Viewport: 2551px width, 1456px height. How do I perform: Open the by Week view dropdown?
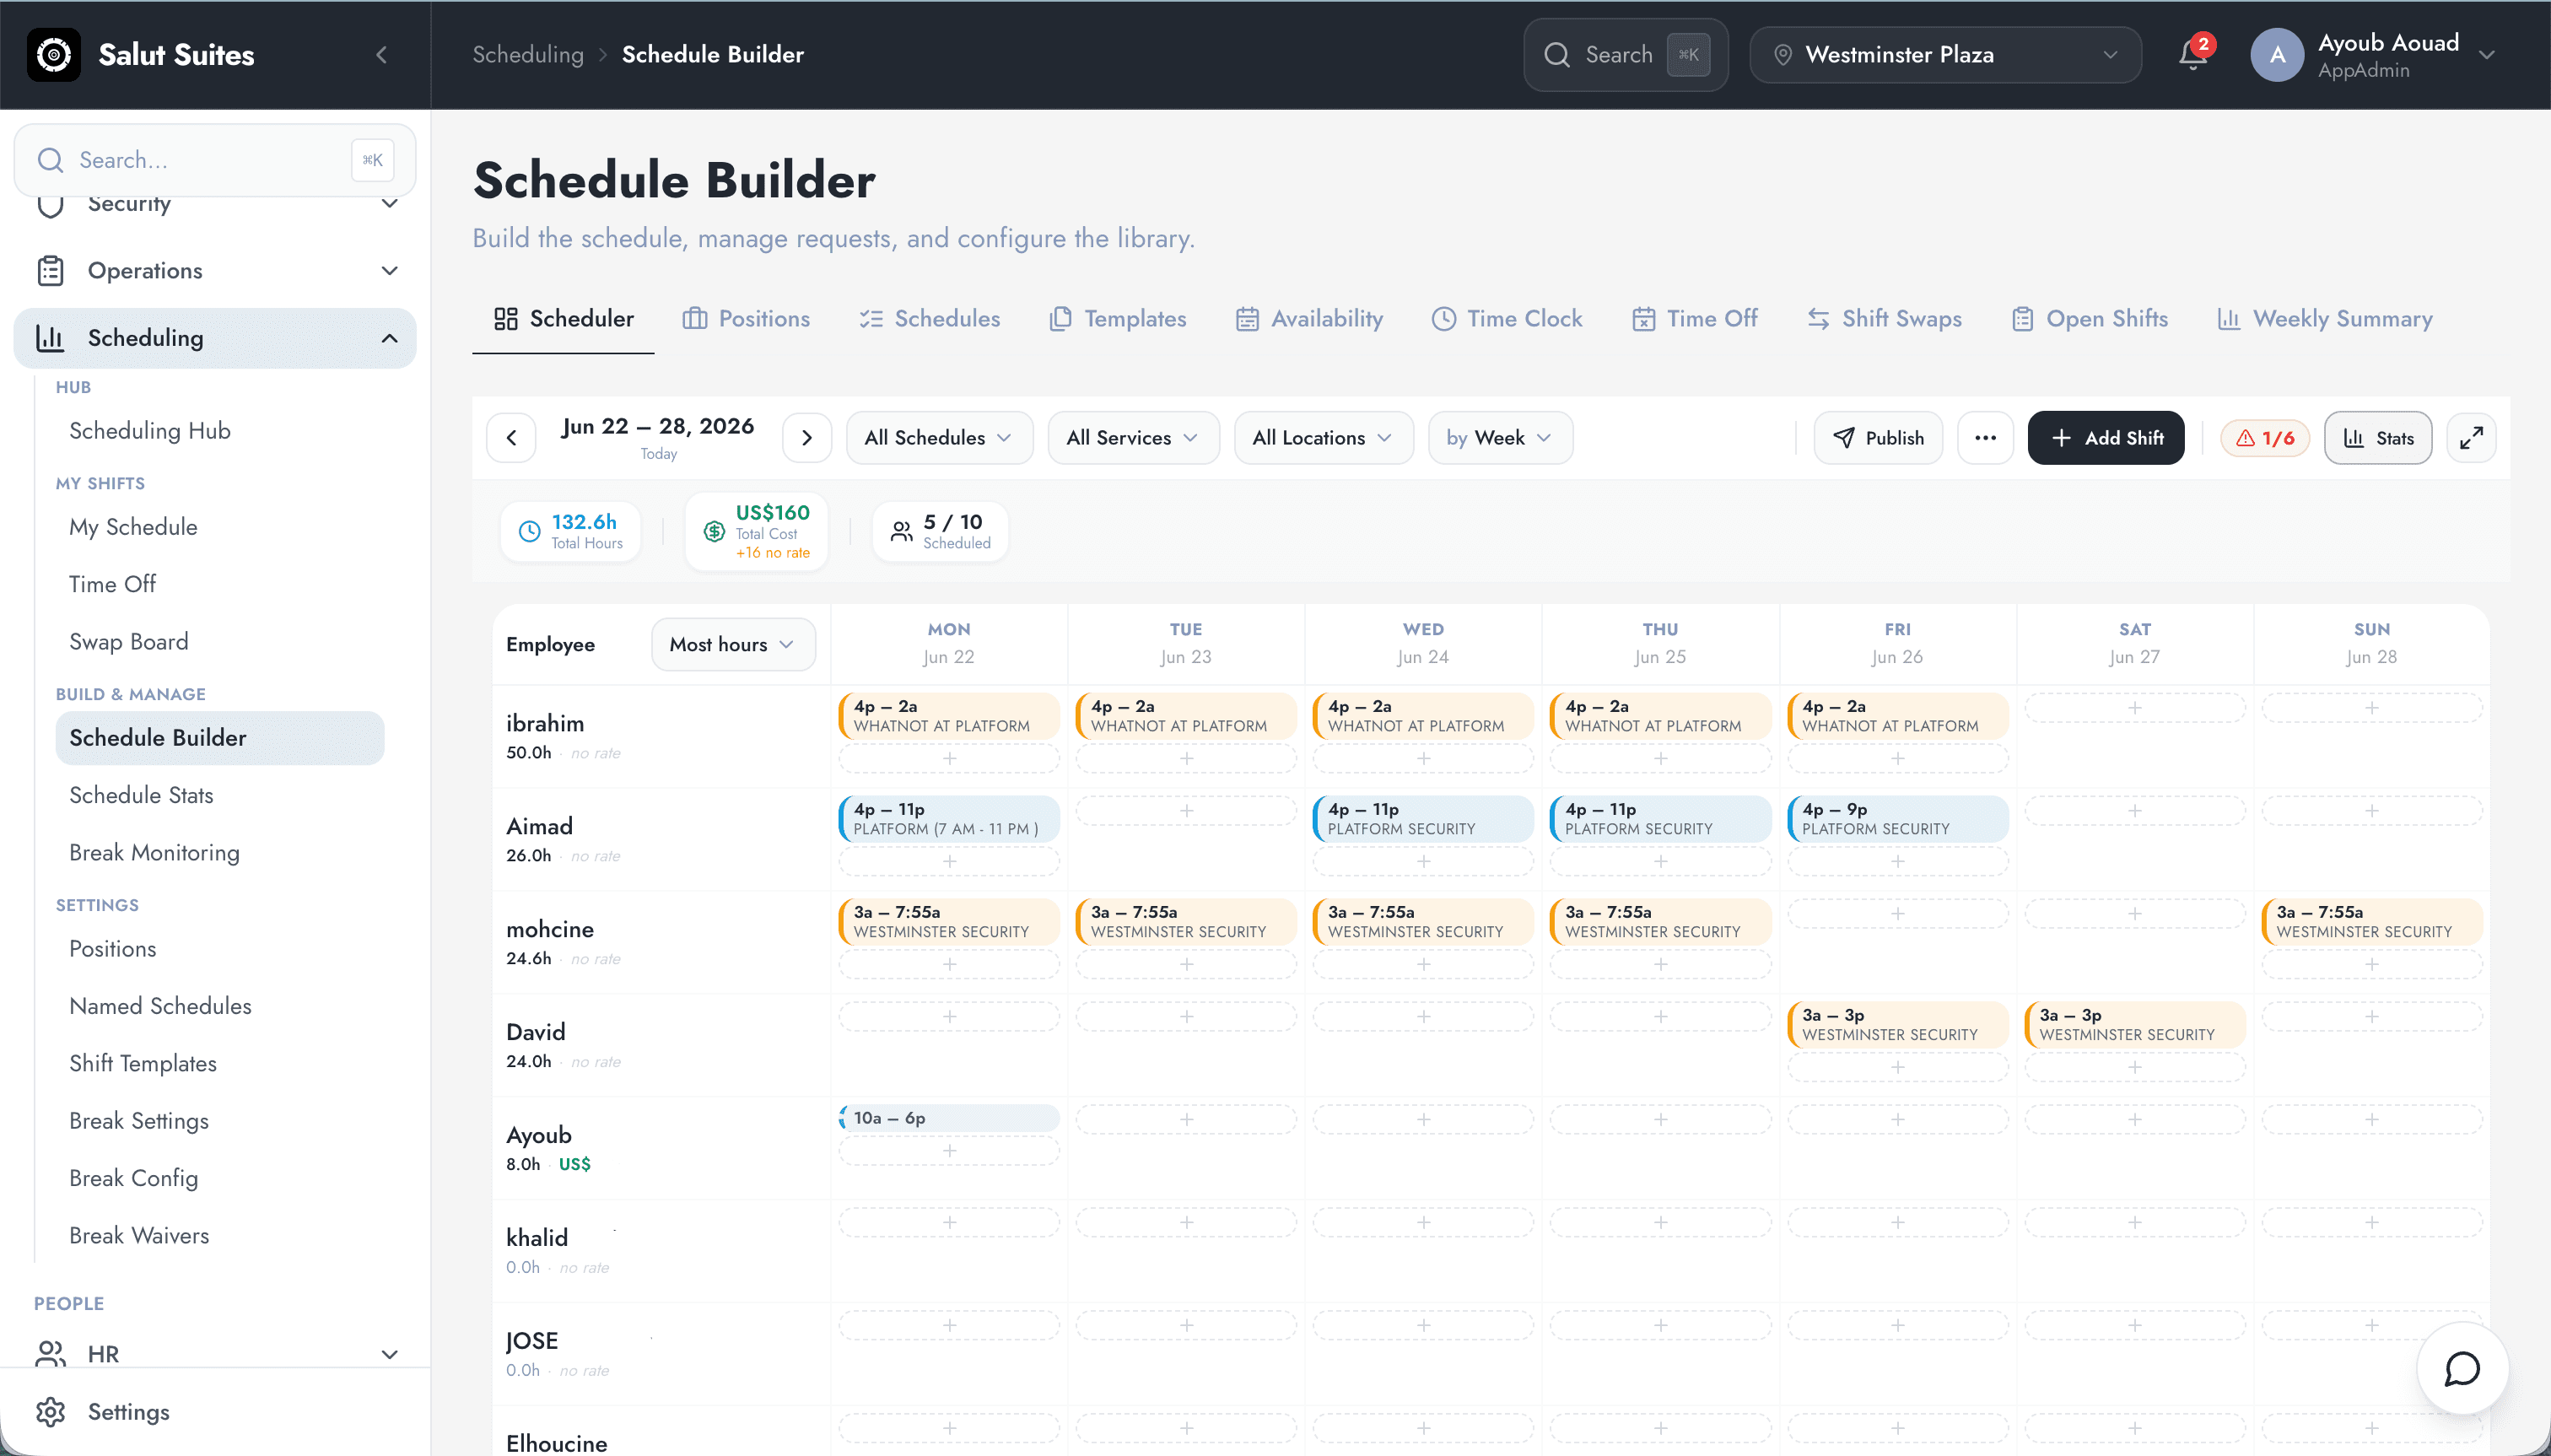click(1499, 438)
